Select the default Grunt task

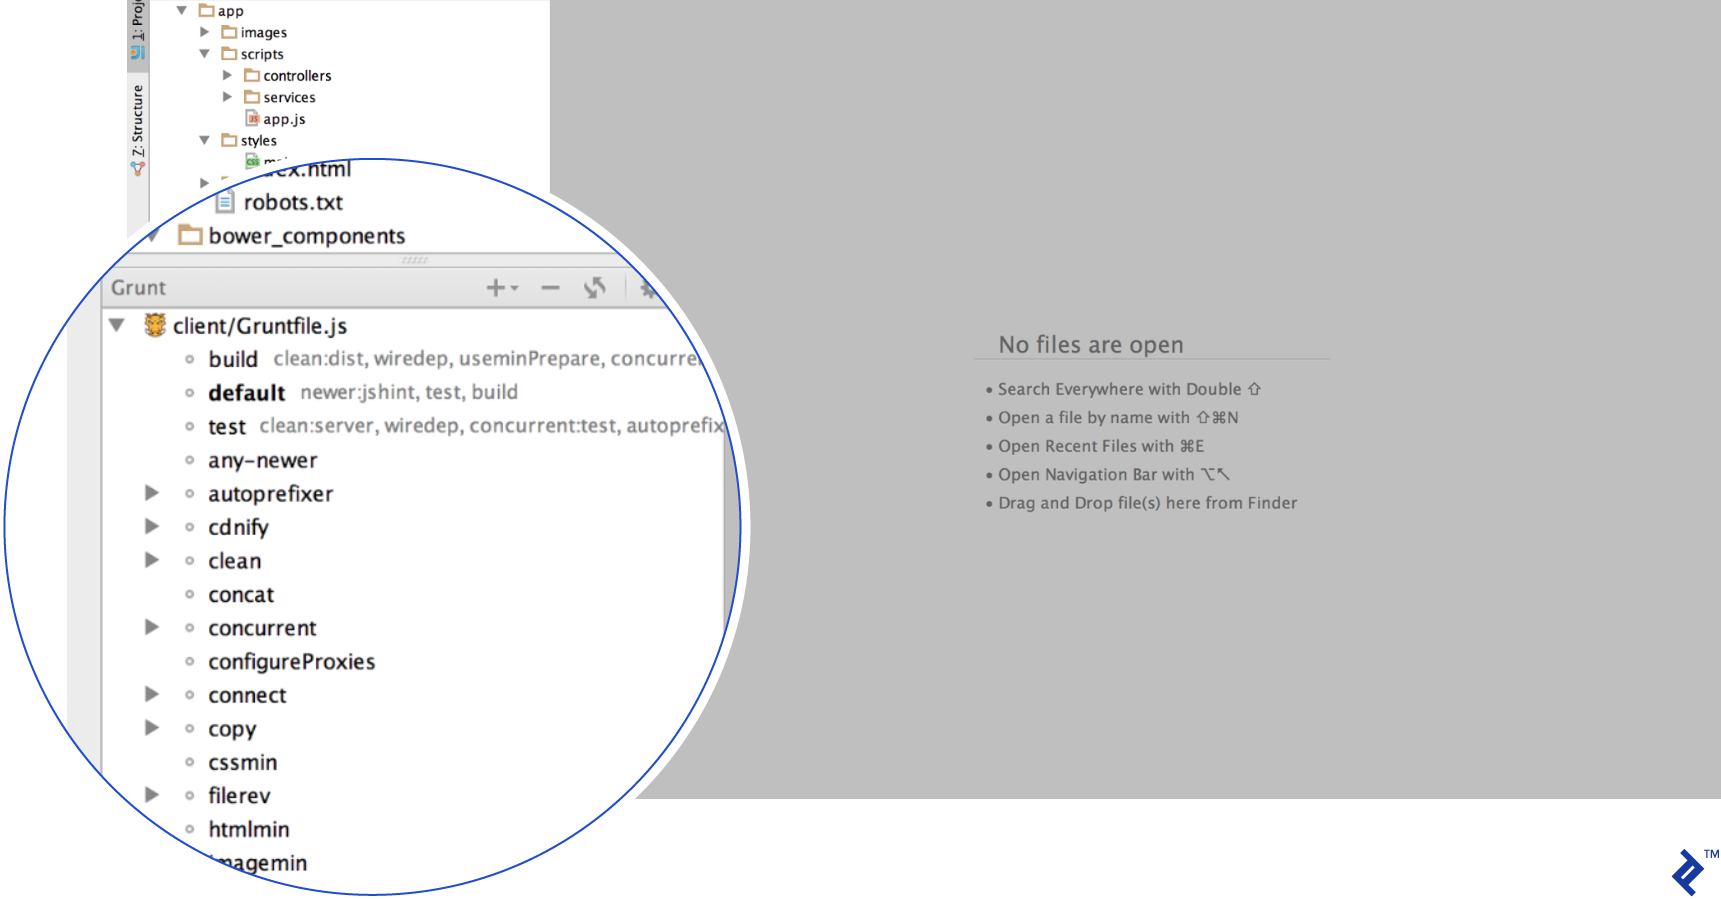tap(247, 393)
